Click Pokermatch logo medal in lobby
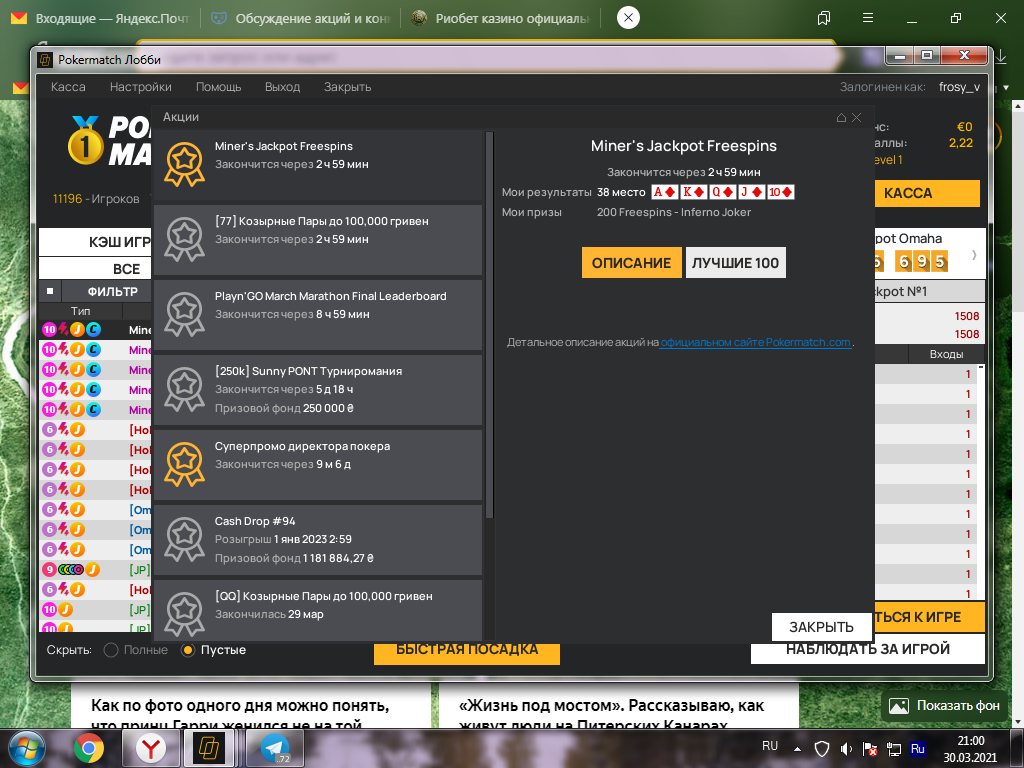The width and height of the screenshot is (1024, 768). tap(85, 140)
